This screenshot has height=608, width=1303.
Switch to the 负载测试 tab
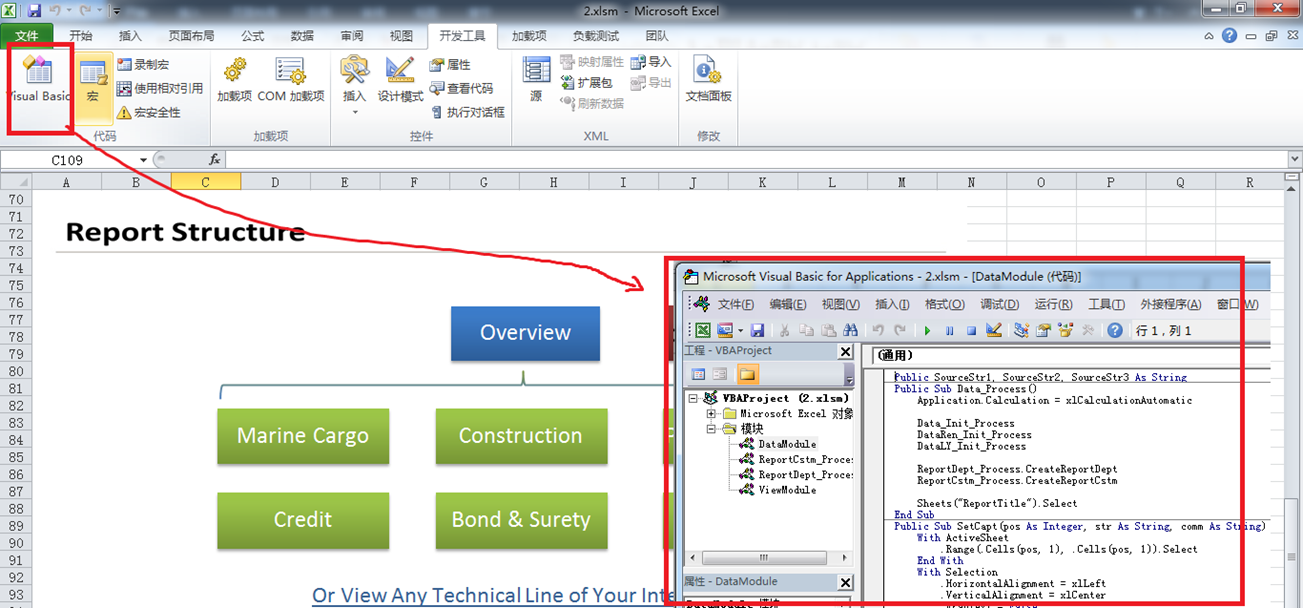(x=596, y=36)
